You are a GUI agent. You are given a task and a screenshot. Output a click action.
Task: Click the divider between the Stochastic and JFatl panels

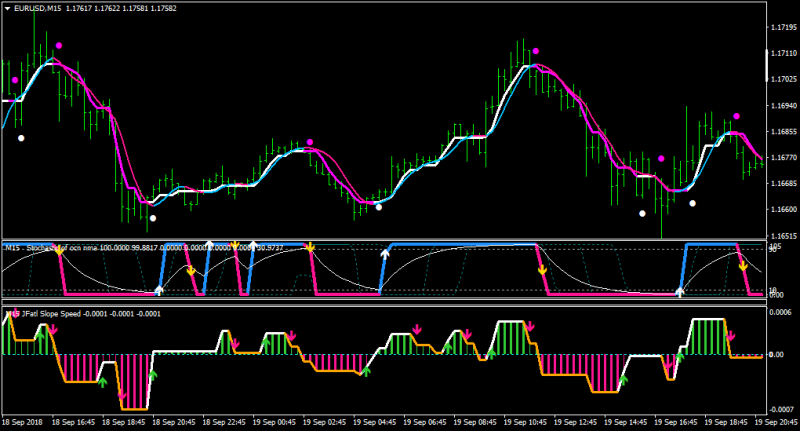tap(384, 302)
